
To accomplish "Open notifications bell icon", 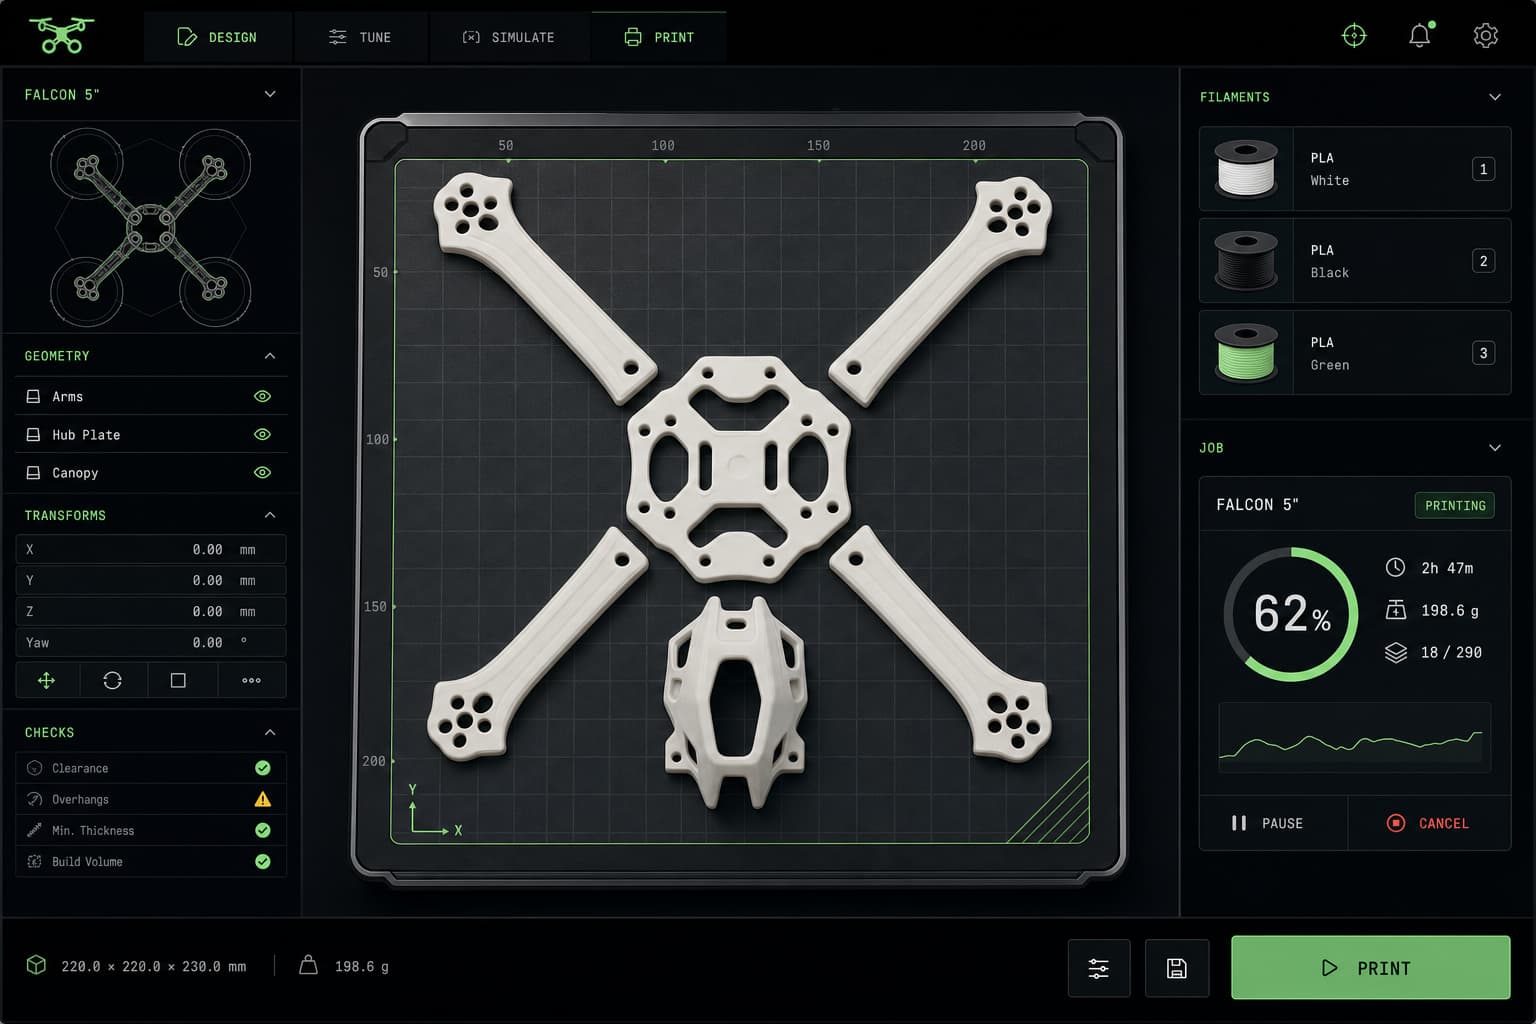I will [x=1419, y=36].
